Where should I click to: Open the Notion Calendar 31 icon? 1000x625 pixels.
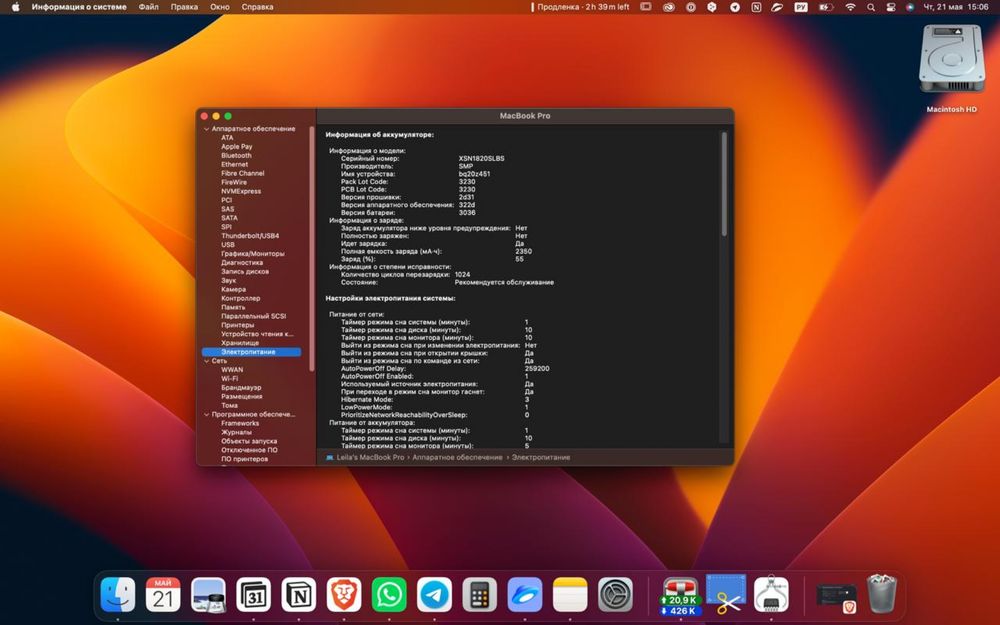coord(254,594)
